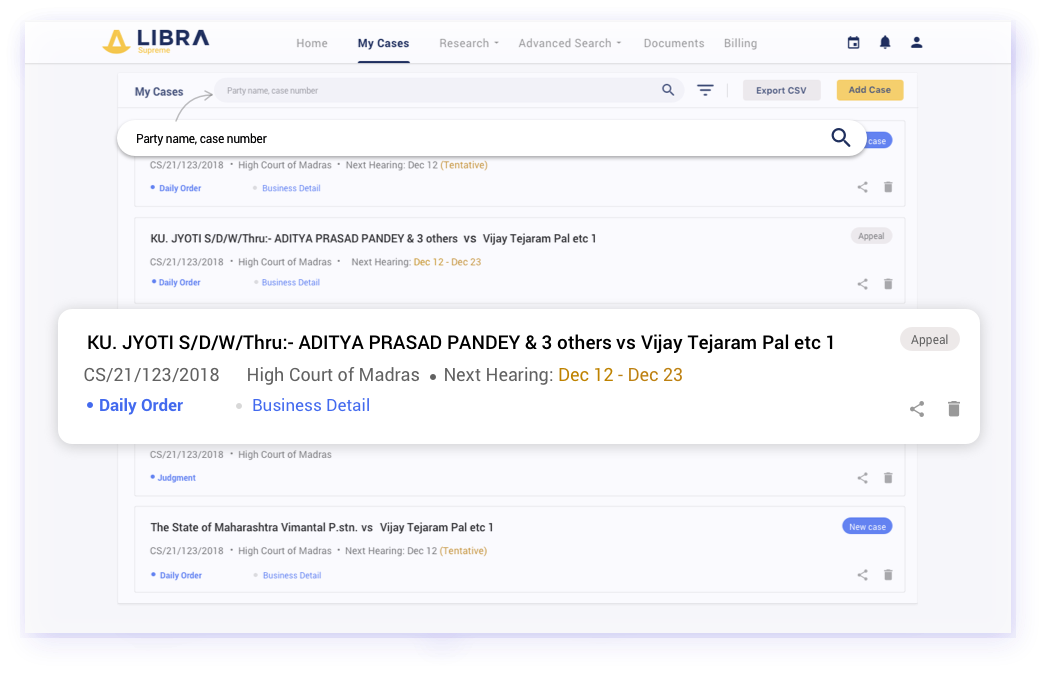Open the calendar icon in the header
Viewport: 1046px width, 673px height.
[x=853, y=43]
